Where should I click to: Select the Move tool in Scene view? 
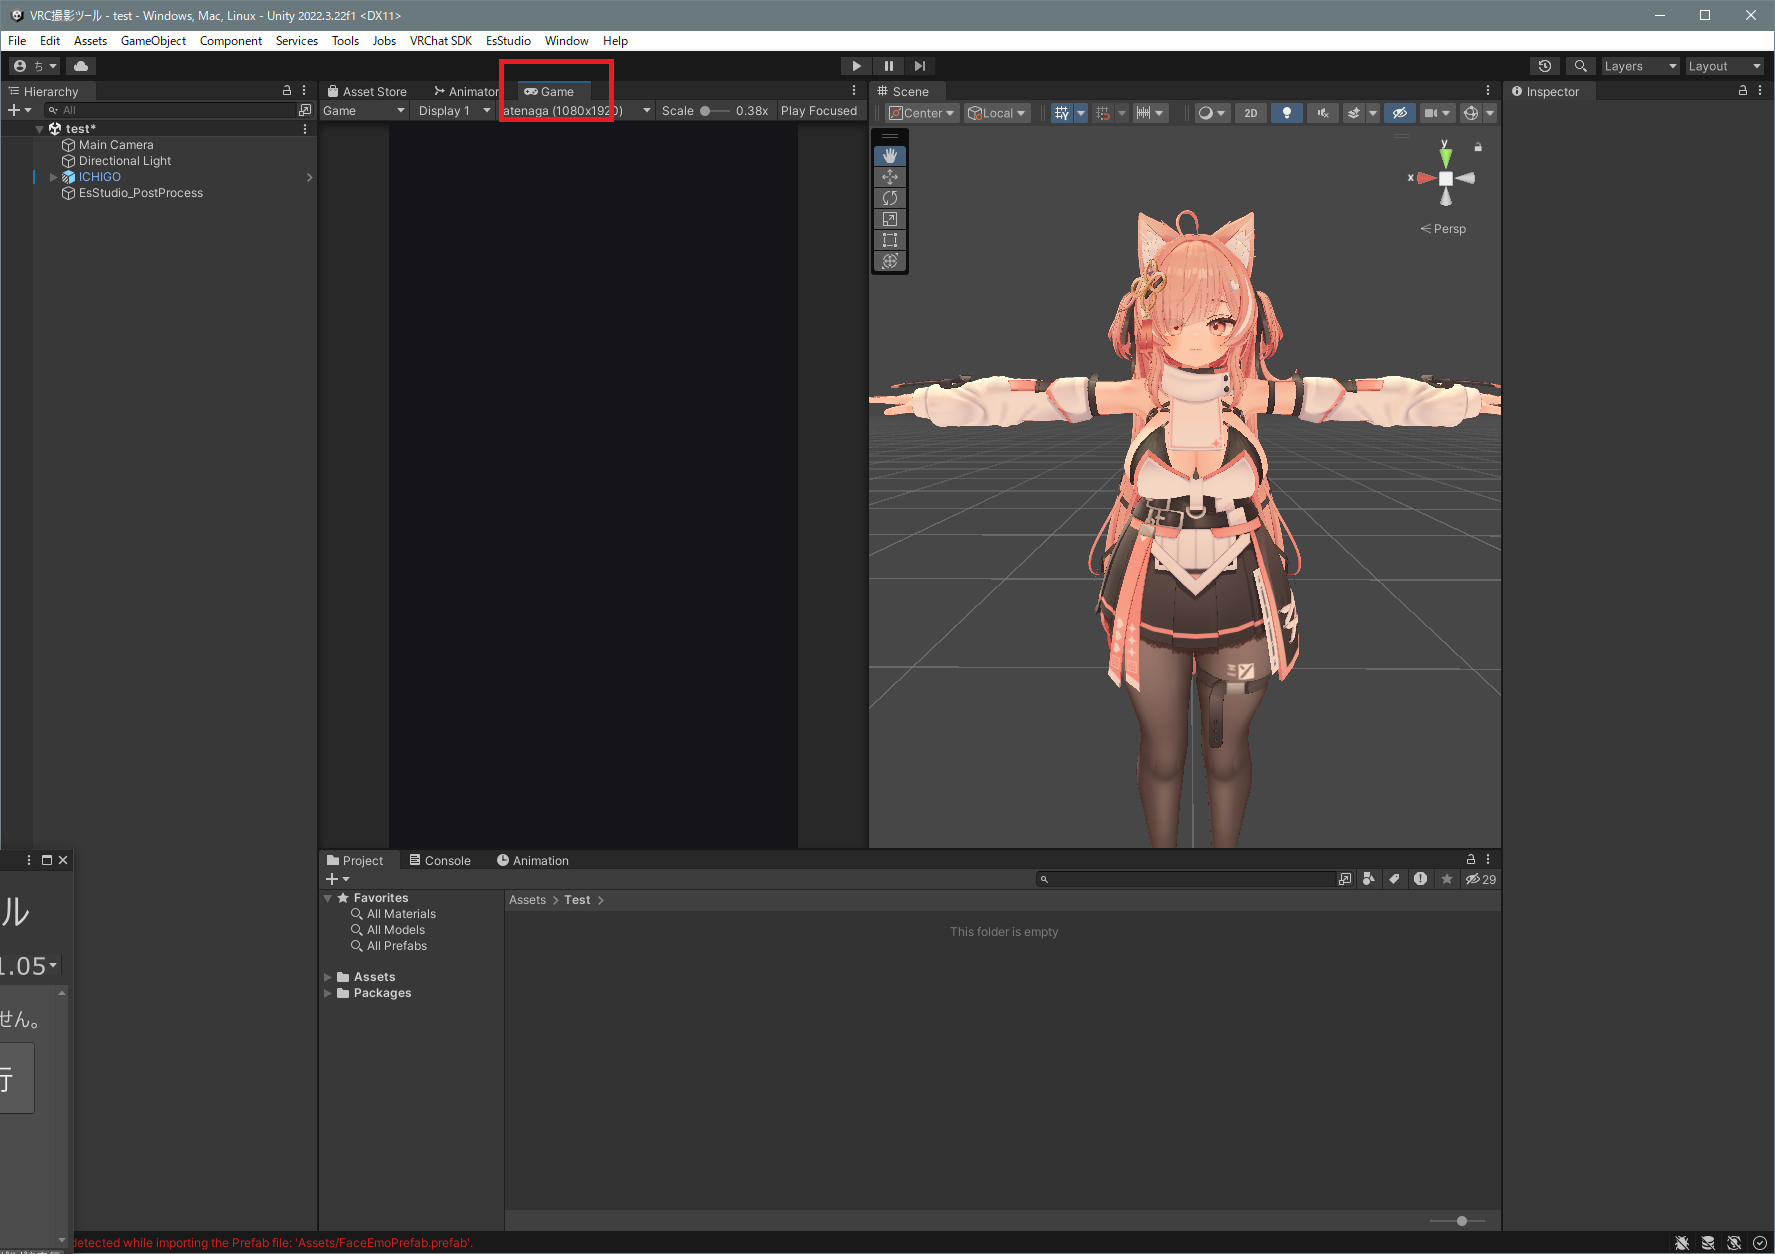[x=889, y=177]
